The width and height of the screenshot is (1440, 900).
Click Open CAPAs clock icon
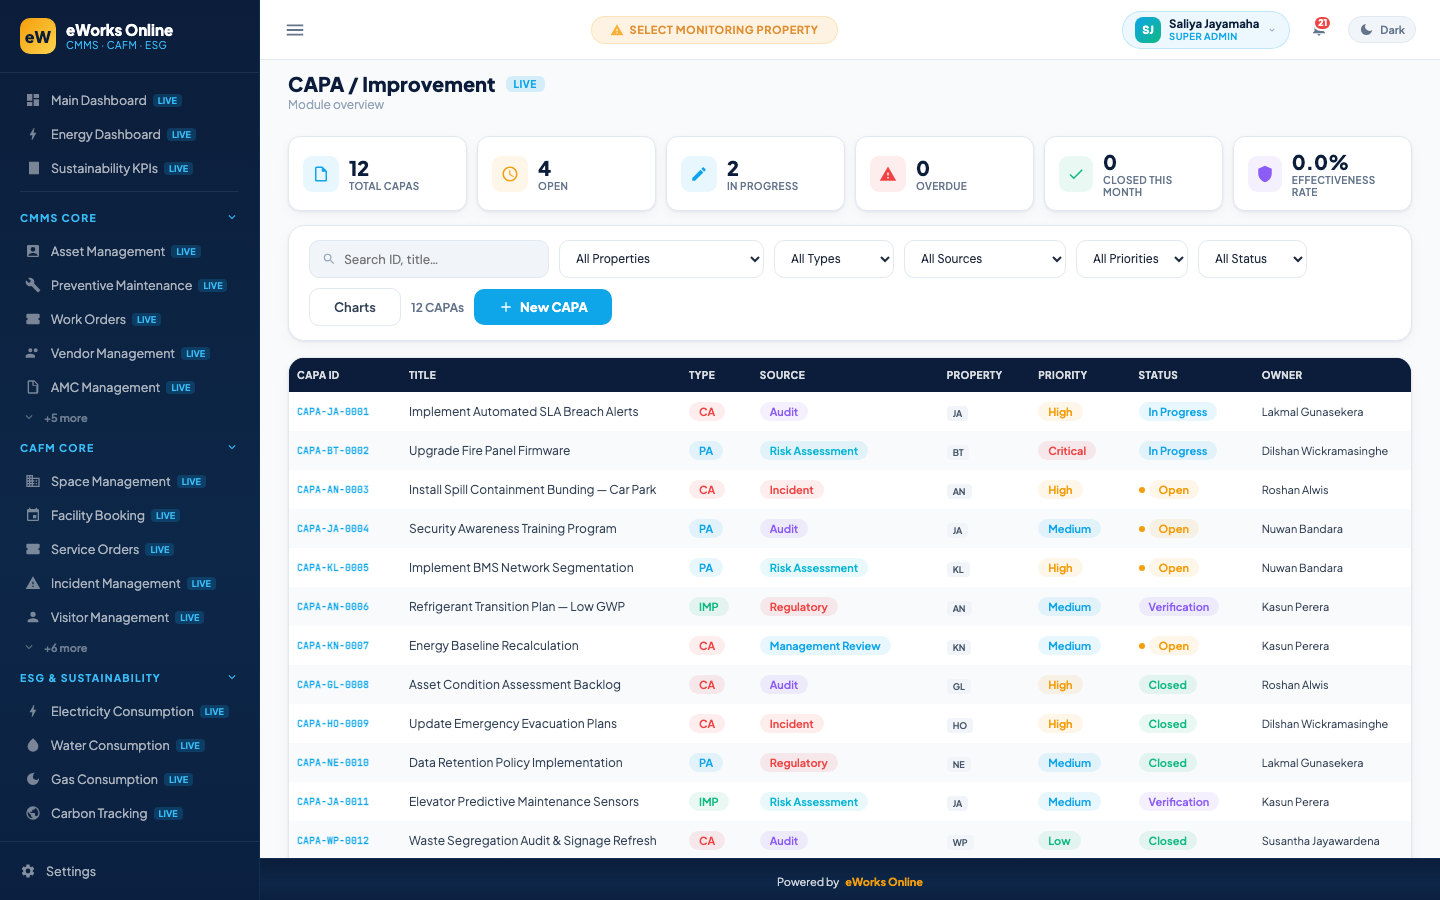510,174
